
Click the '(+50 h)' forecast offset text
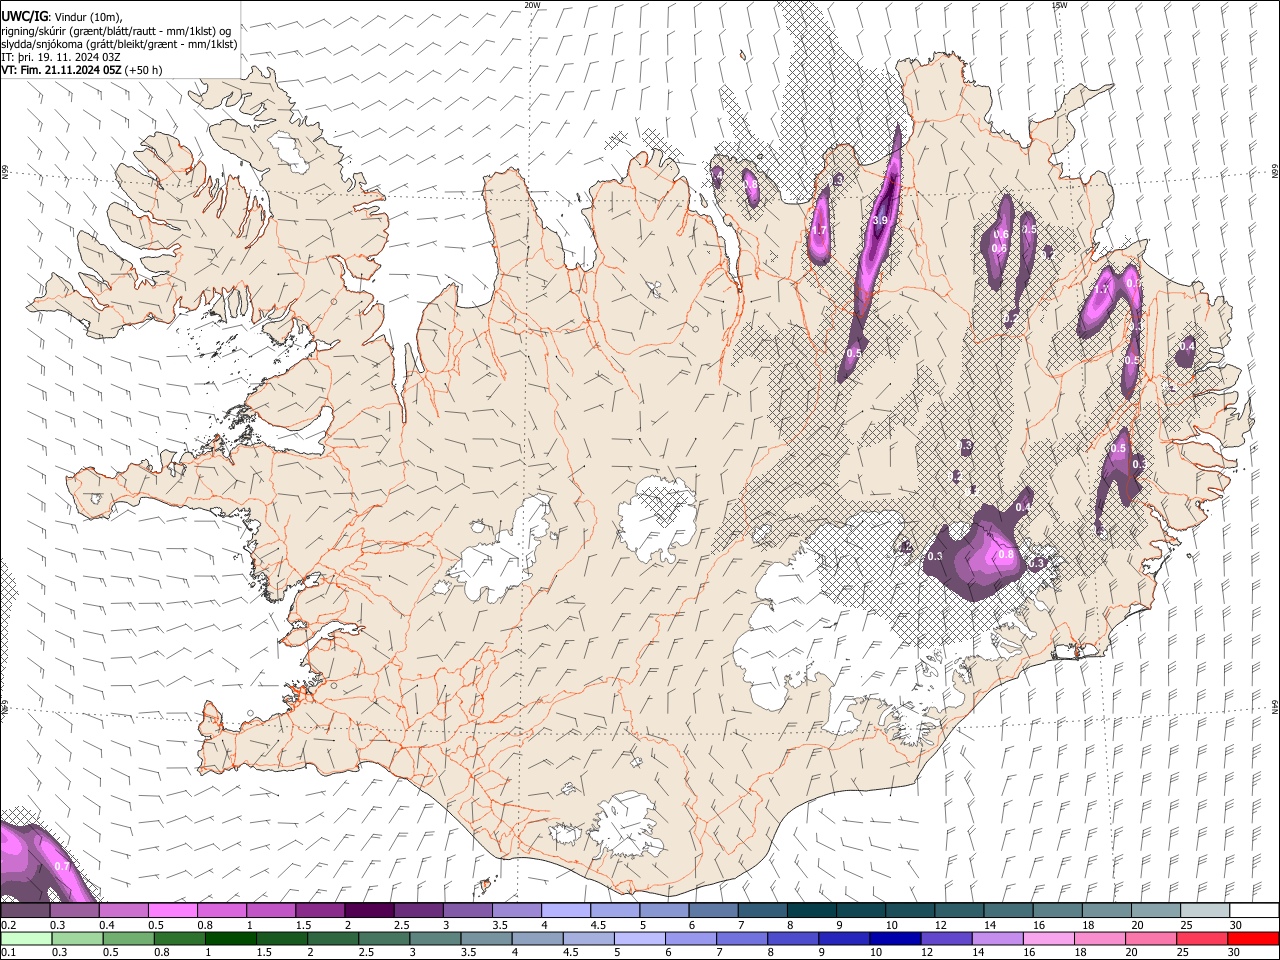coord(144,70)
